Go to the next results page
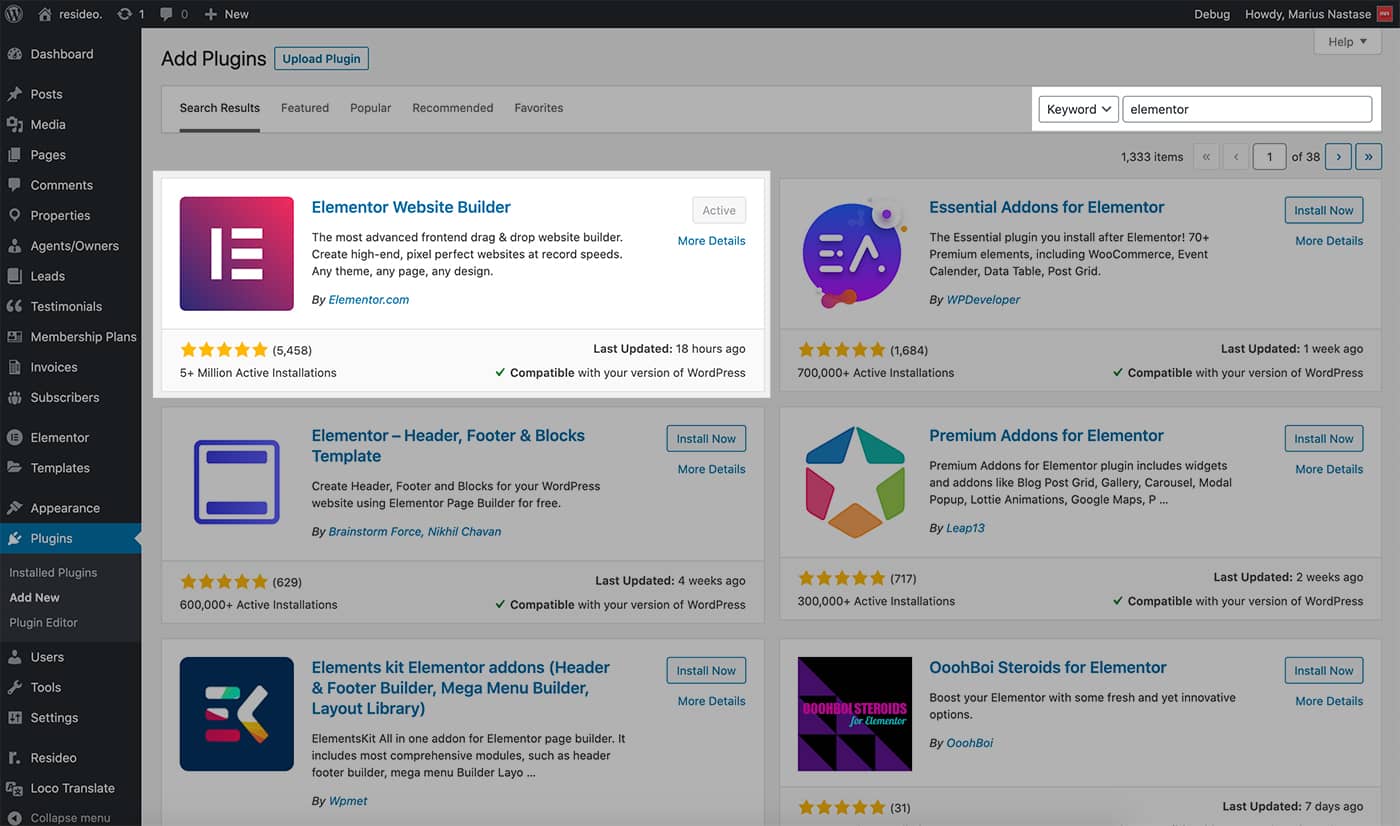Screen dimensions: 1400x826 [x=1338, y=156]
